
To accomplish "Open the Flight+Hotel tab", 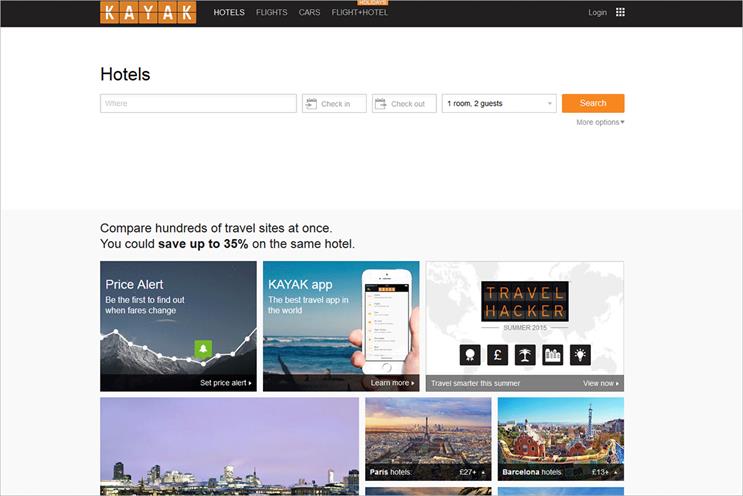I will [x=360, y=12].
